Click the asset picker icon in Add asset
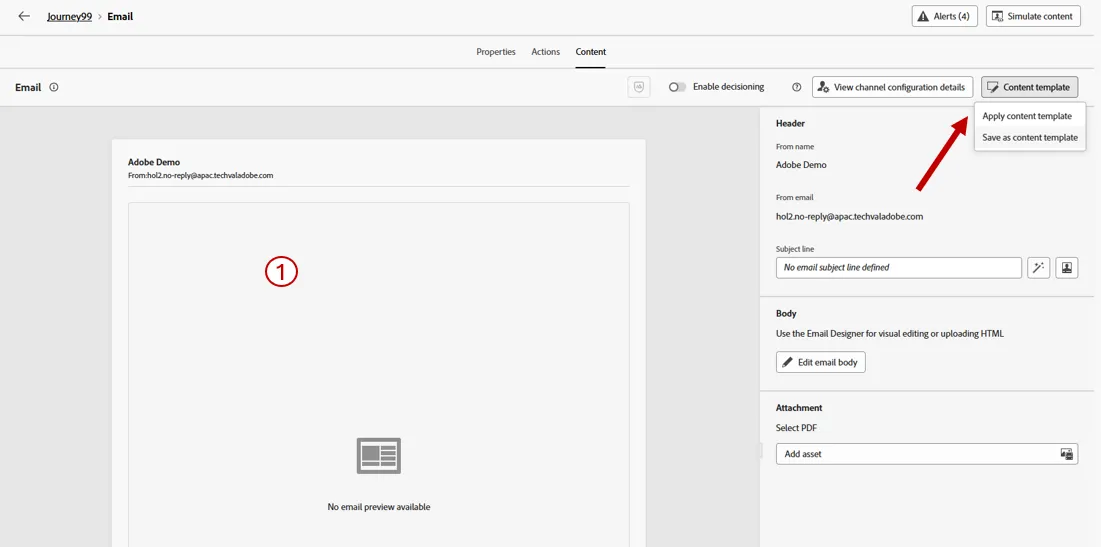 click(x=1067, y=454)
